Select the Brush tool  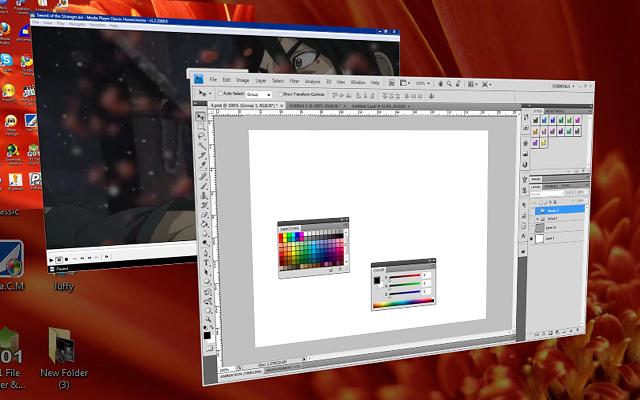(x=203, y=186)
